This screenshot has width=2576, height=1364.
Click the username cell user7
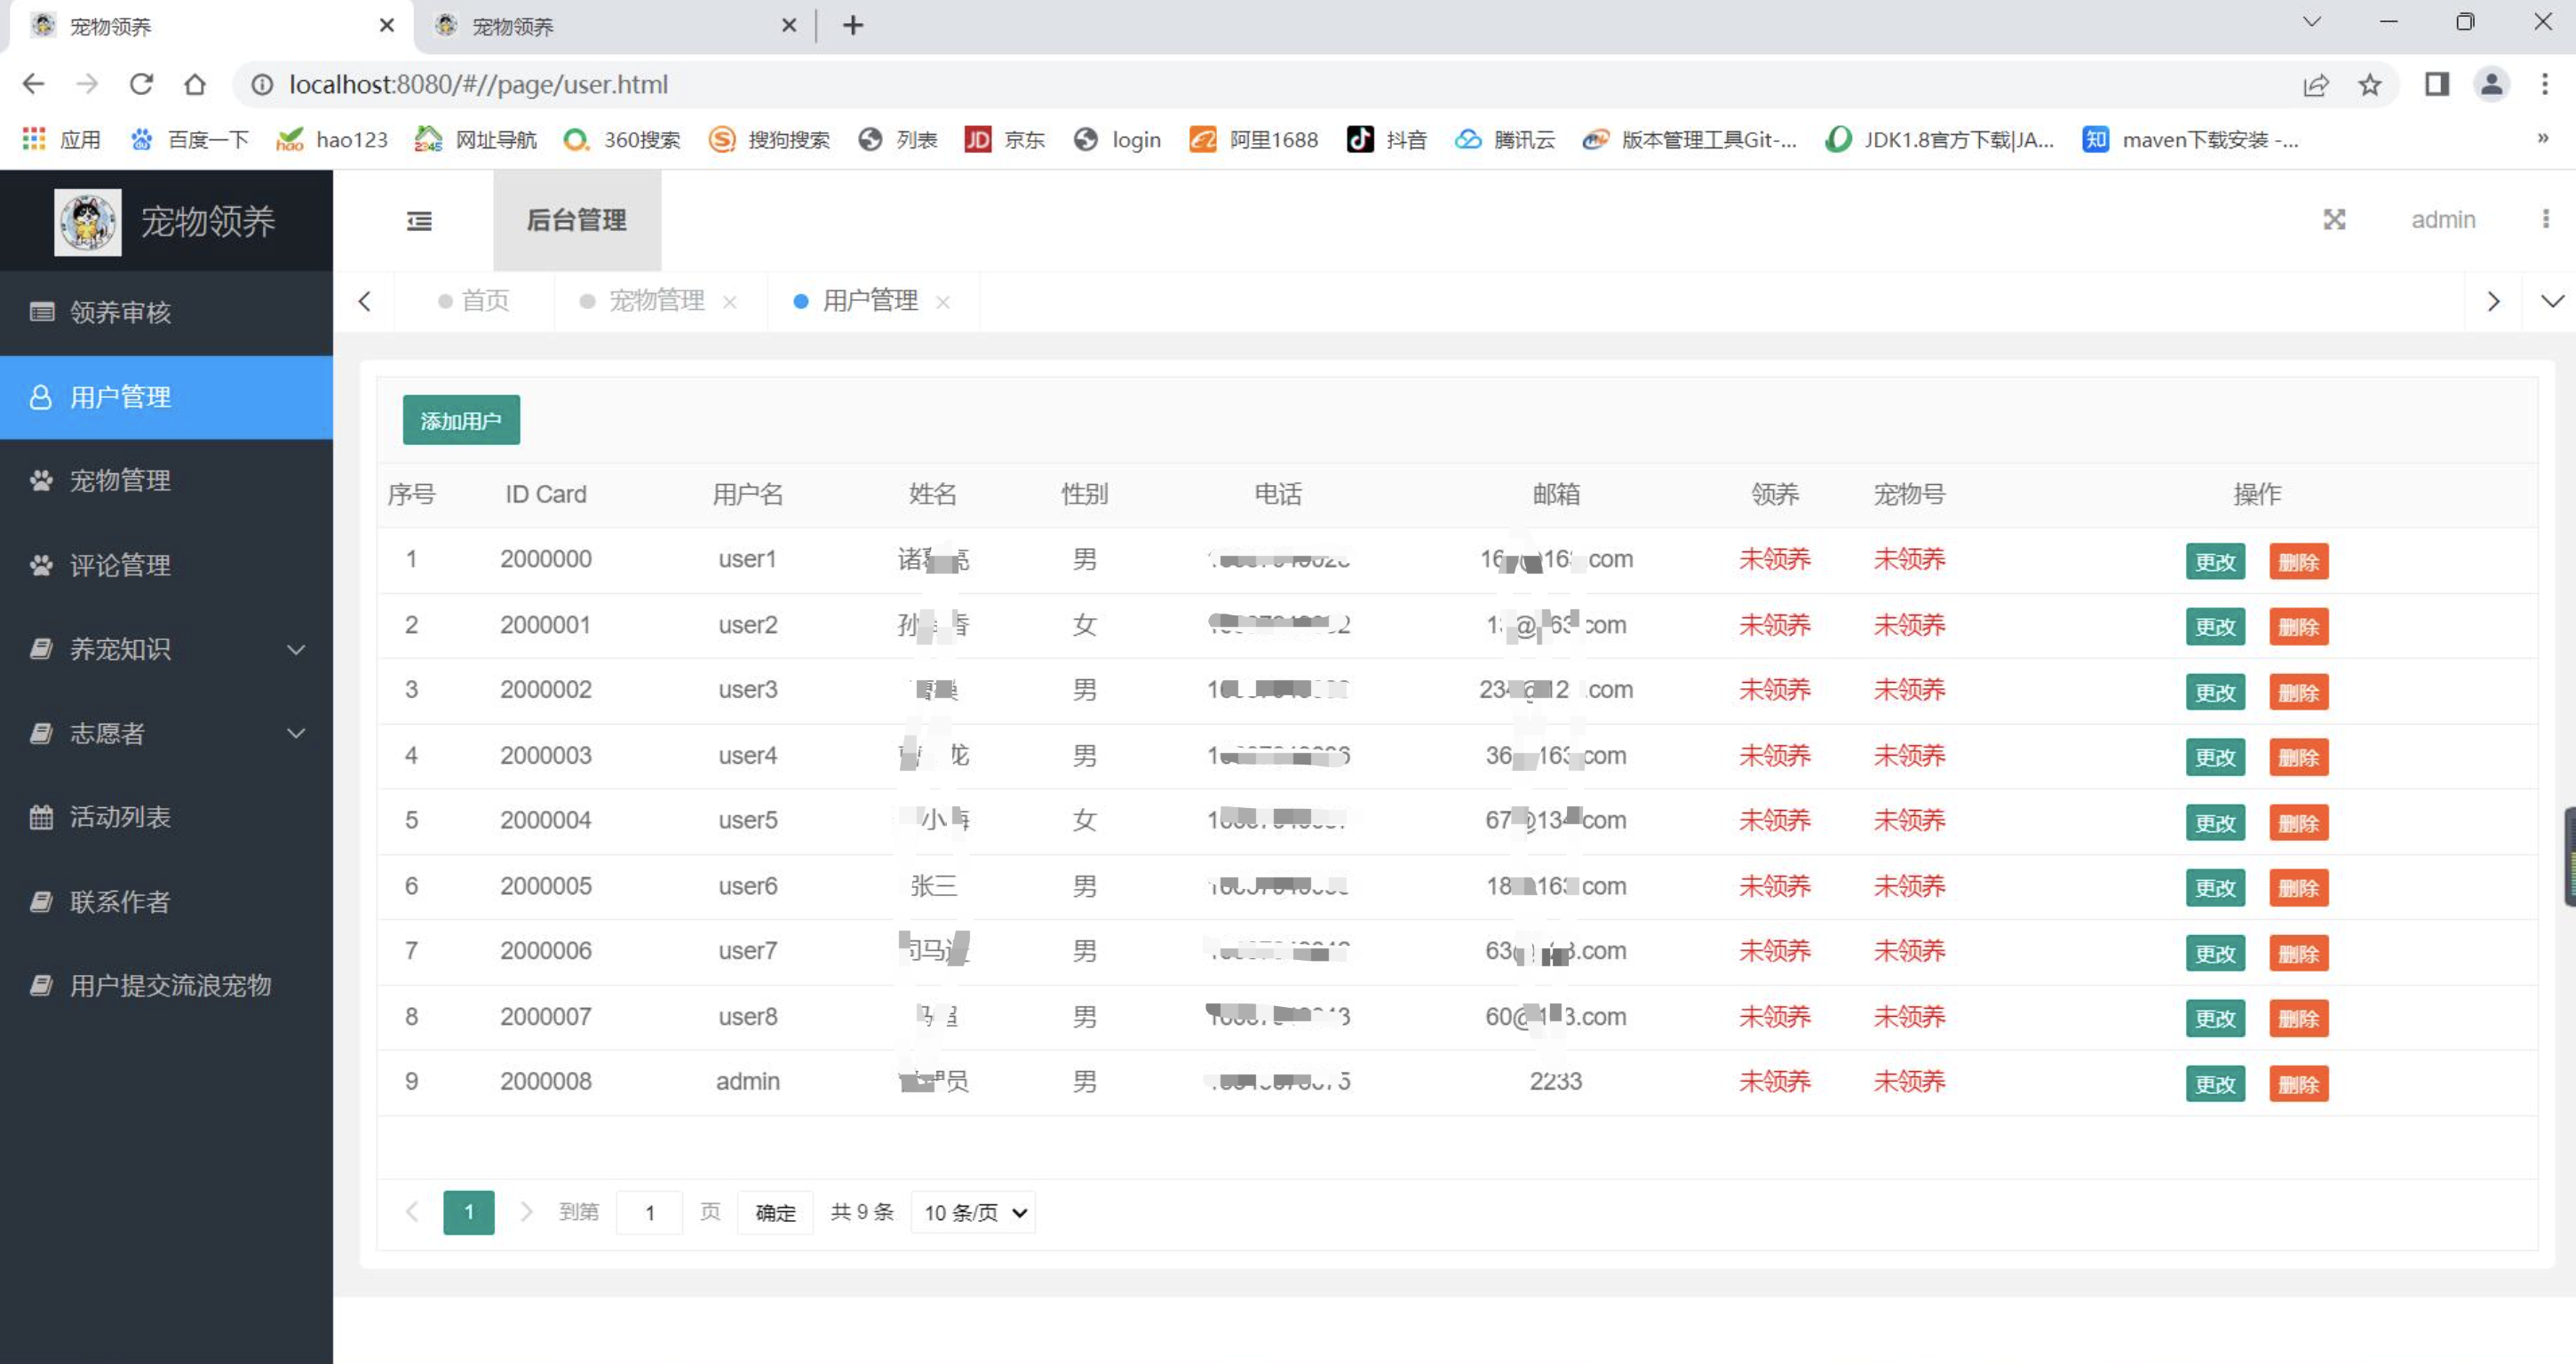[x=747, y=951]
